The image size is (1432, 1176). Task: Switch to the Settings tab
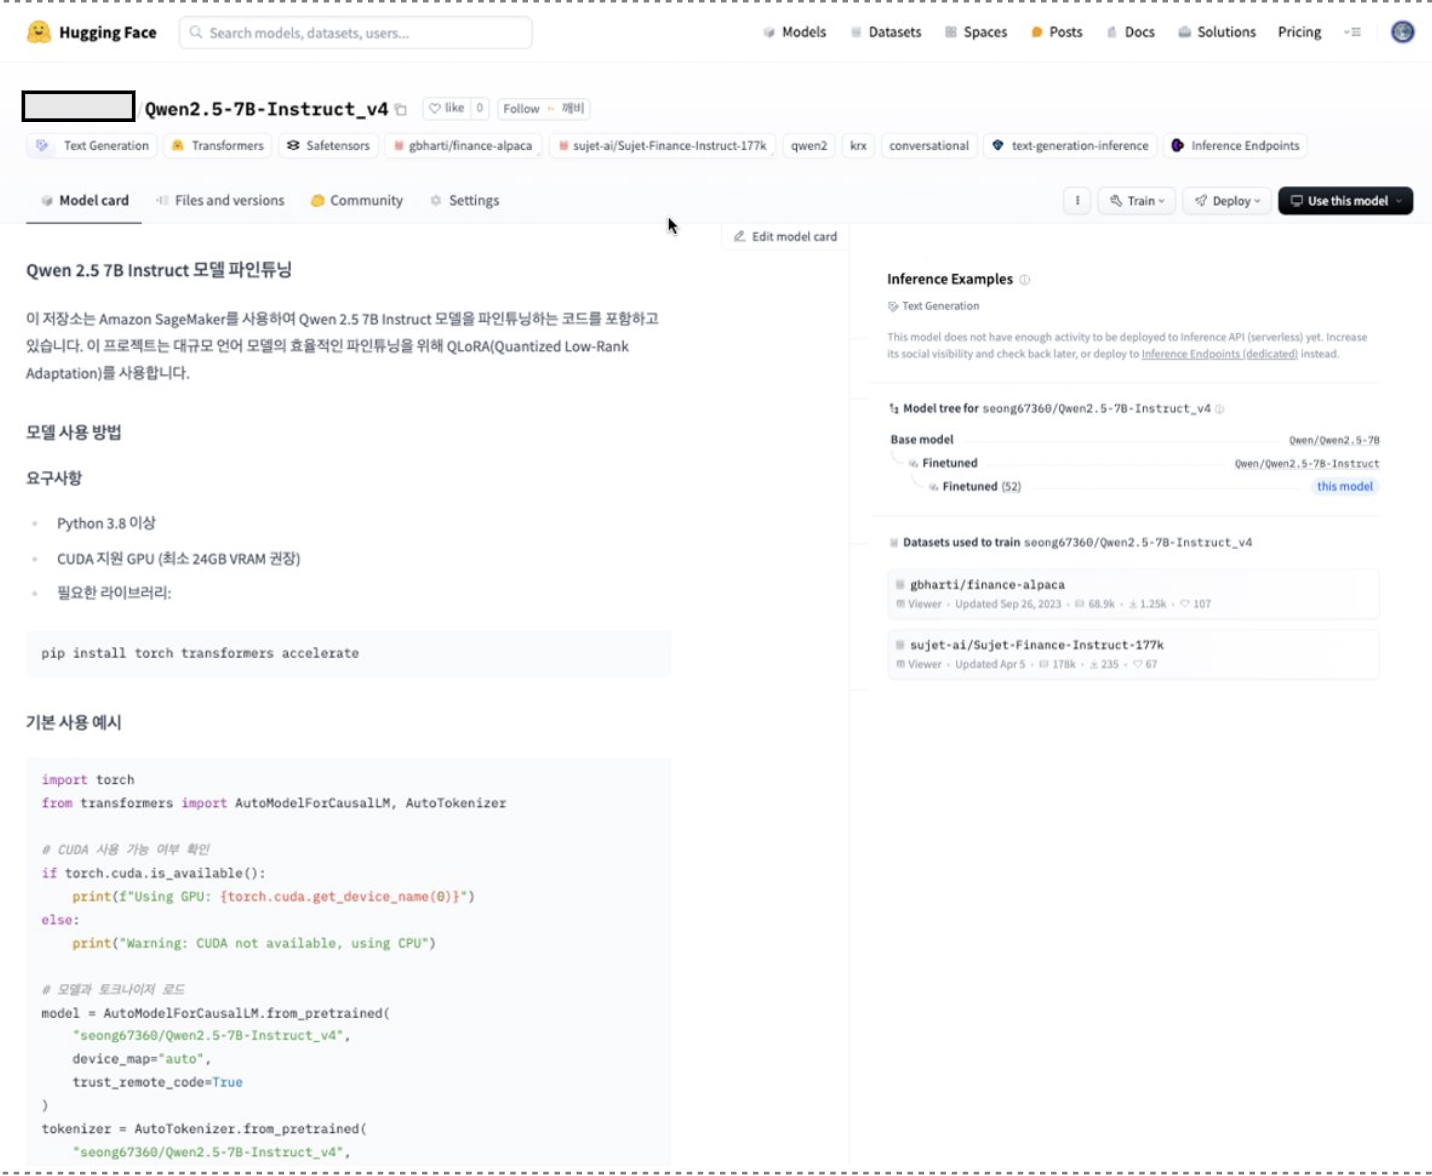465,201
